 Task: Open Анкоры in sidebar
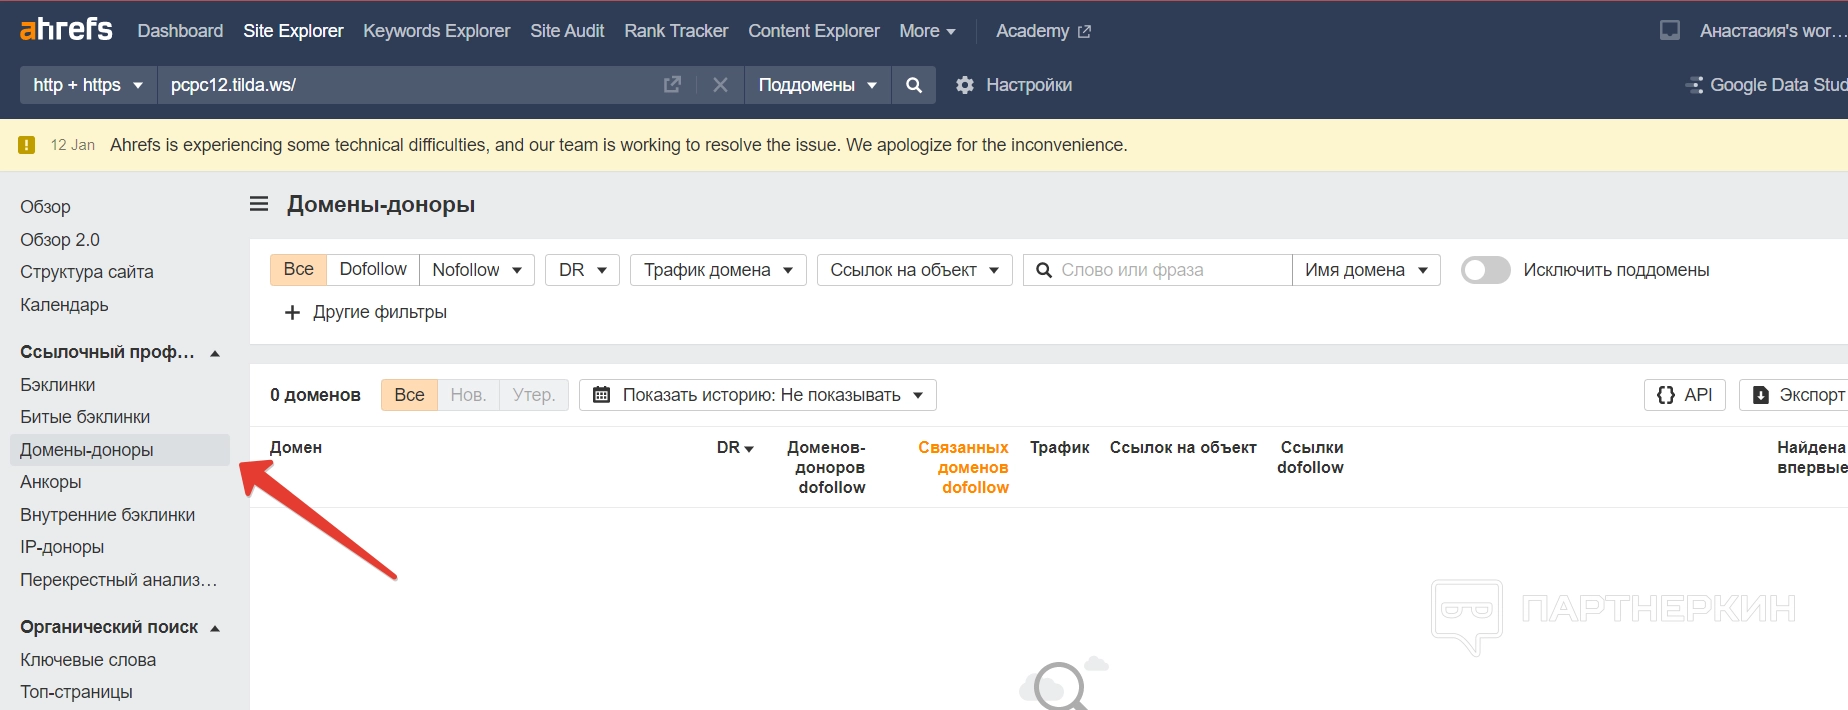(x=51, y=482)
